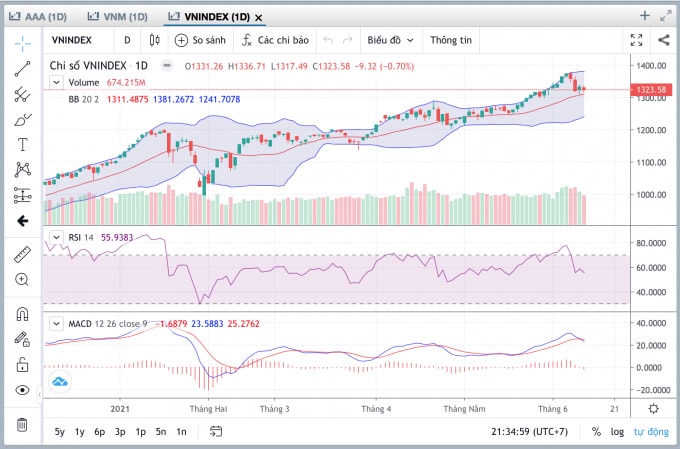
Task: Enter fullscreen chart mode
Action: click(636, 40)
